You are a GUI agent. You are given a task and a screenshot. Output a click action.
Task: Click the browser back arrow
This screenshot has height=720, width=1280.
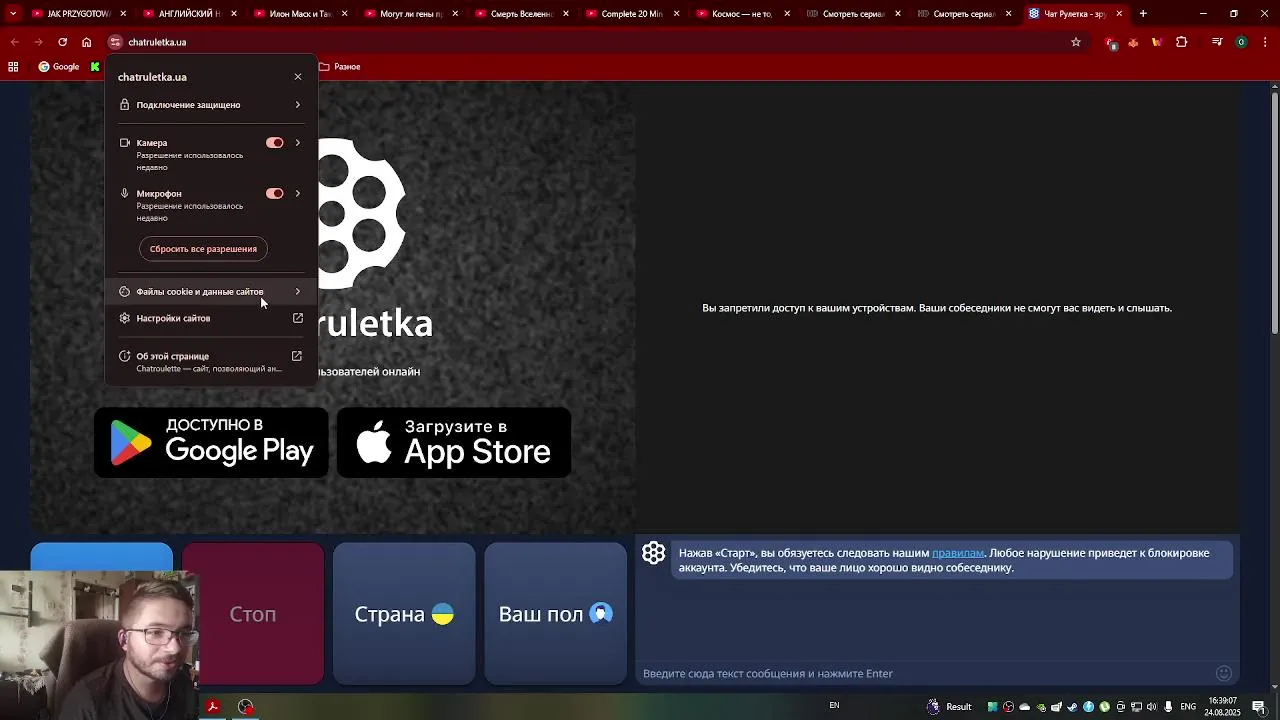click(14, 42)
